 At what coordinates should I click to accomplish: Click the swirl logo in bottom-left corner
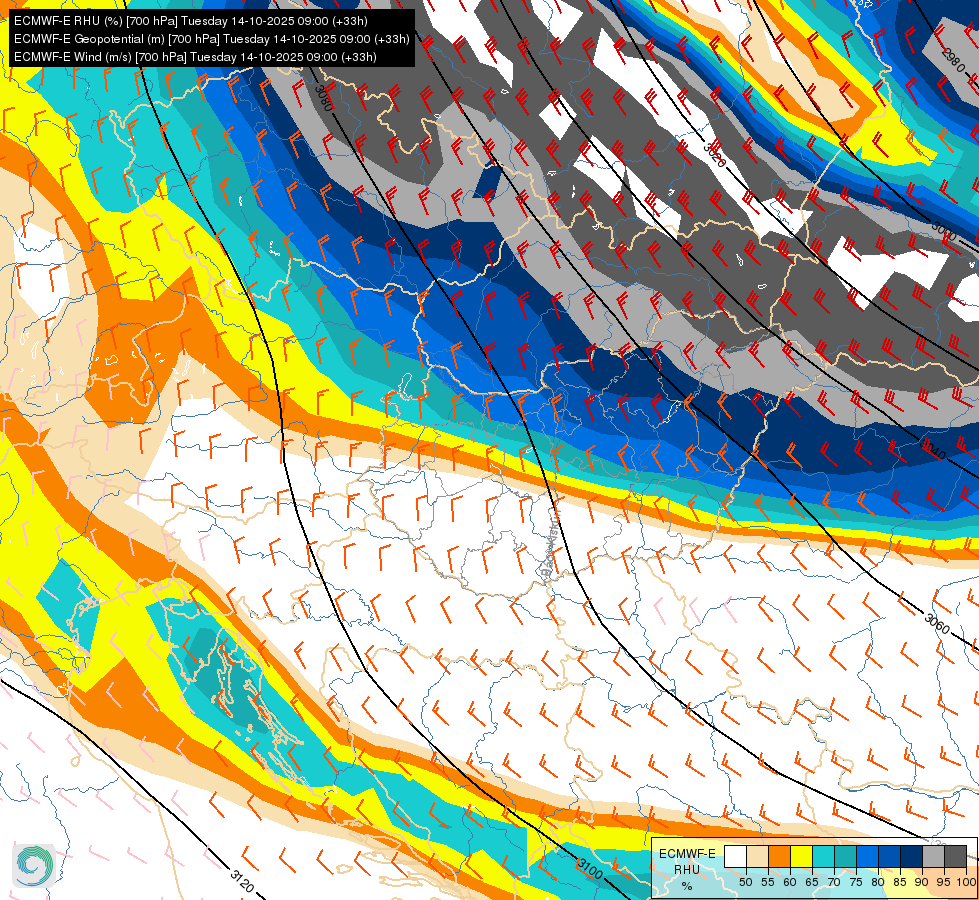click(34, 866)
